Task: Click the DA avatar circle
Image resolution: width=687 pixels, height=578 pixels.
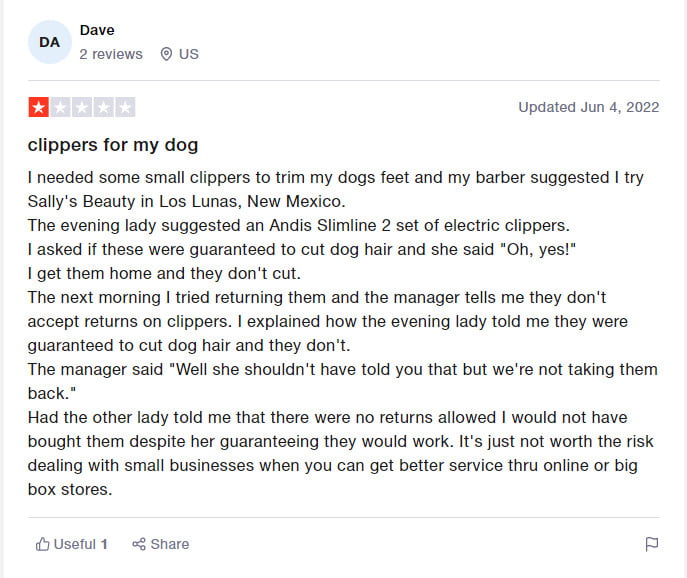Action: tap(50, 42)
